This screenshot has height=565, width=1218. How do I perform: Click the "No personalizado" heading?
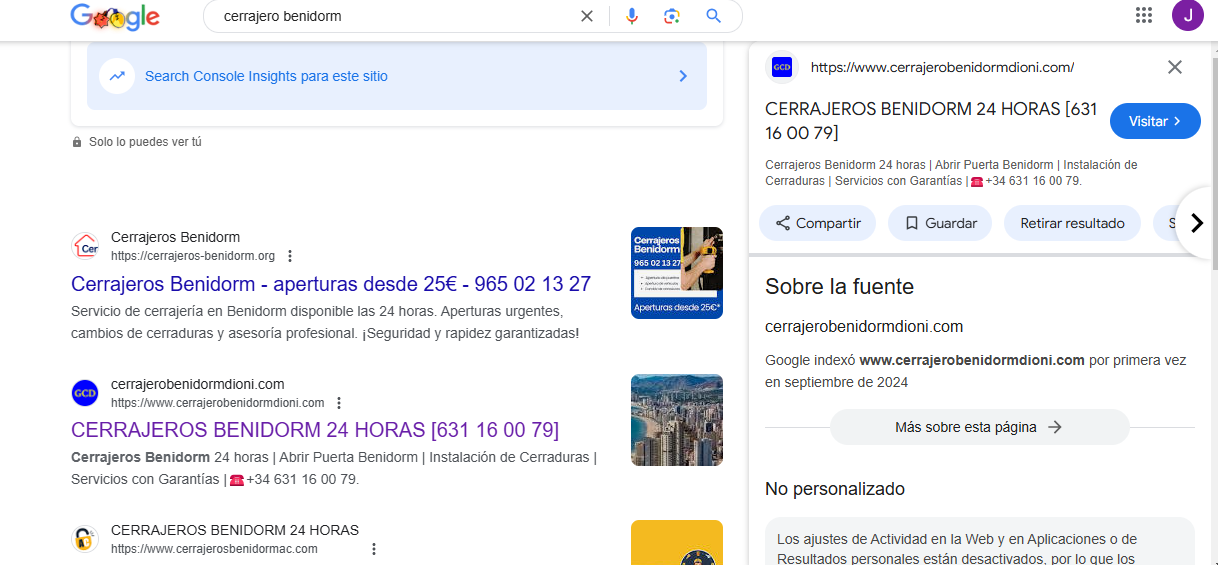coord(835,489)
